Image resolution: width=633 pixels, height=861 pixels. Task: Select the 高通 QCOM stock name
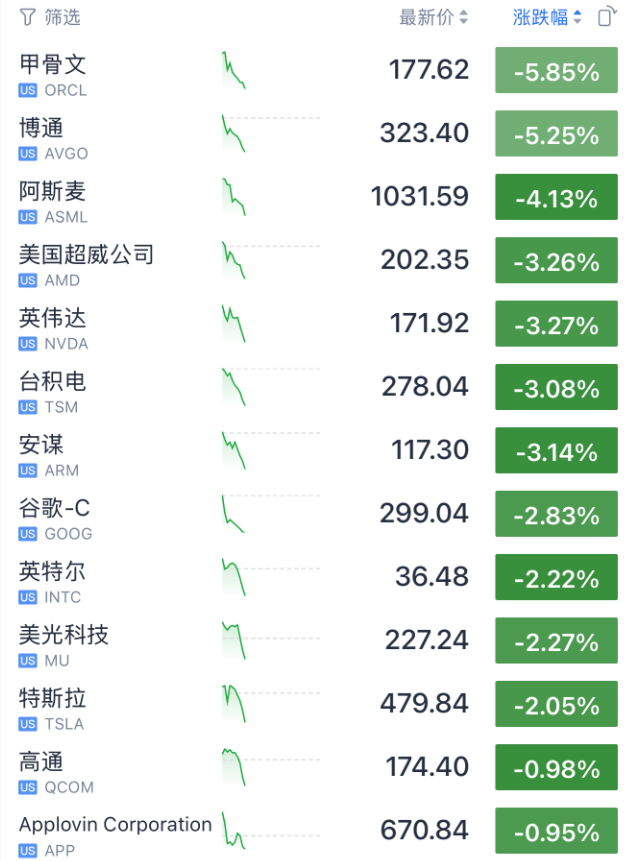point(42,762)
